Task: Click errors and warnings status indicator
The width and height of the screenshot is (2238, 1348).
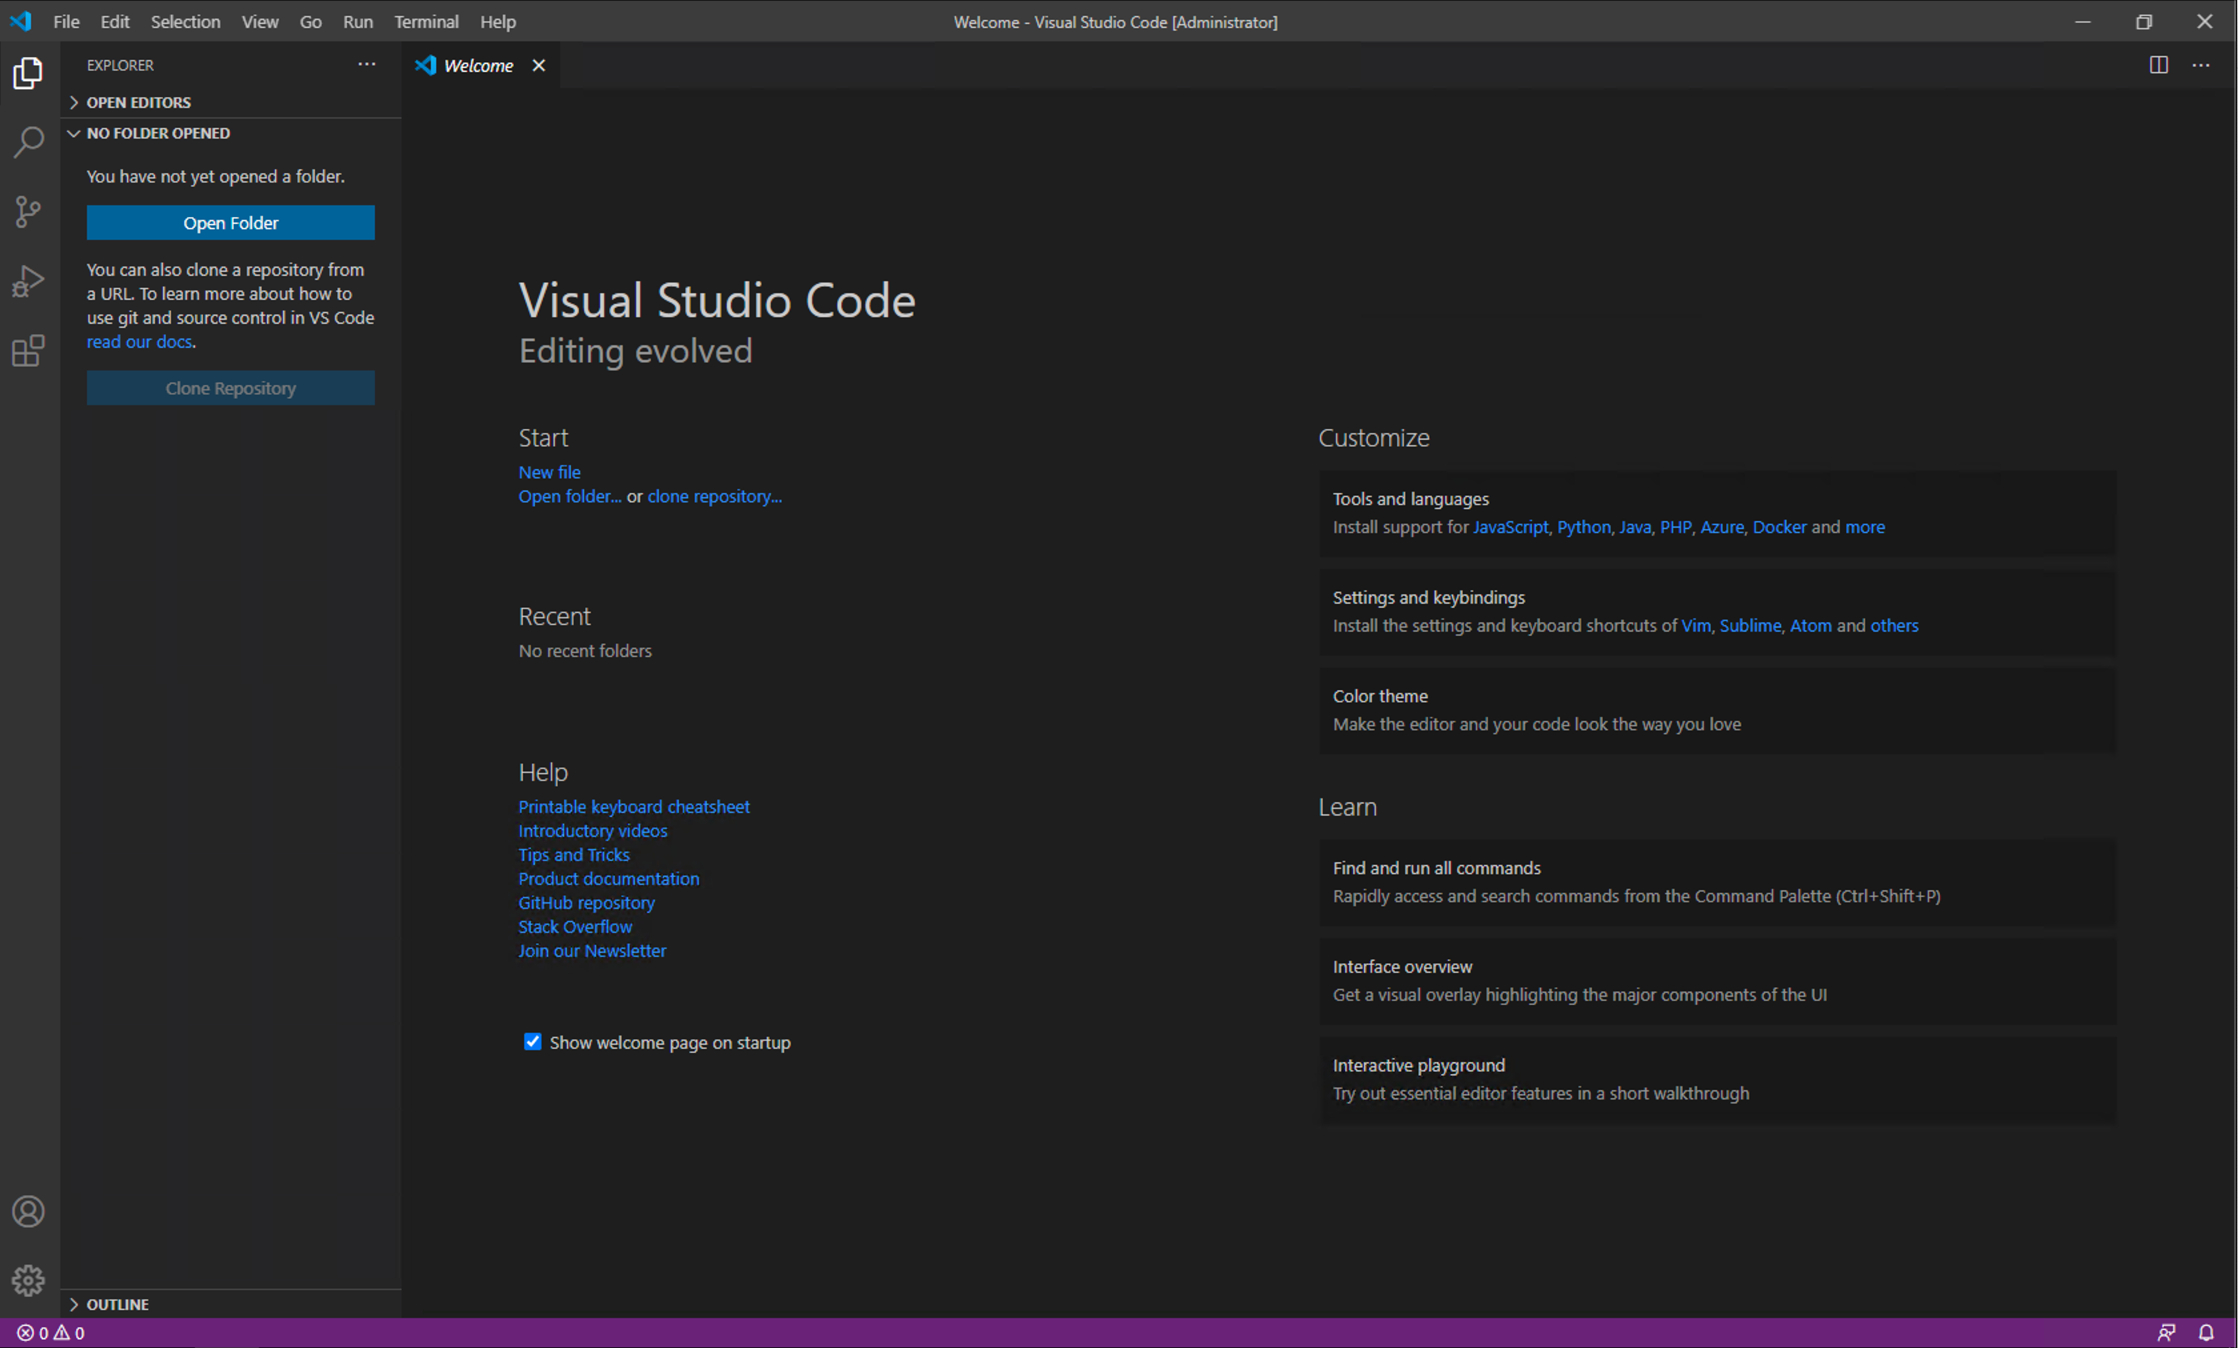Action: 51,1332
